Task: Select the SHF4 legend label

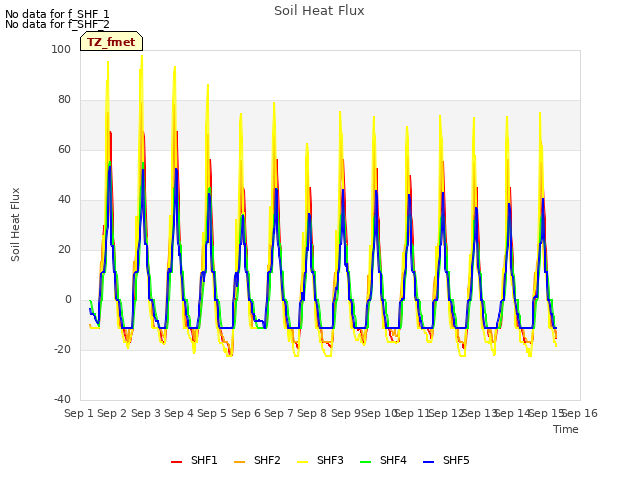Action: click(393, 460)
